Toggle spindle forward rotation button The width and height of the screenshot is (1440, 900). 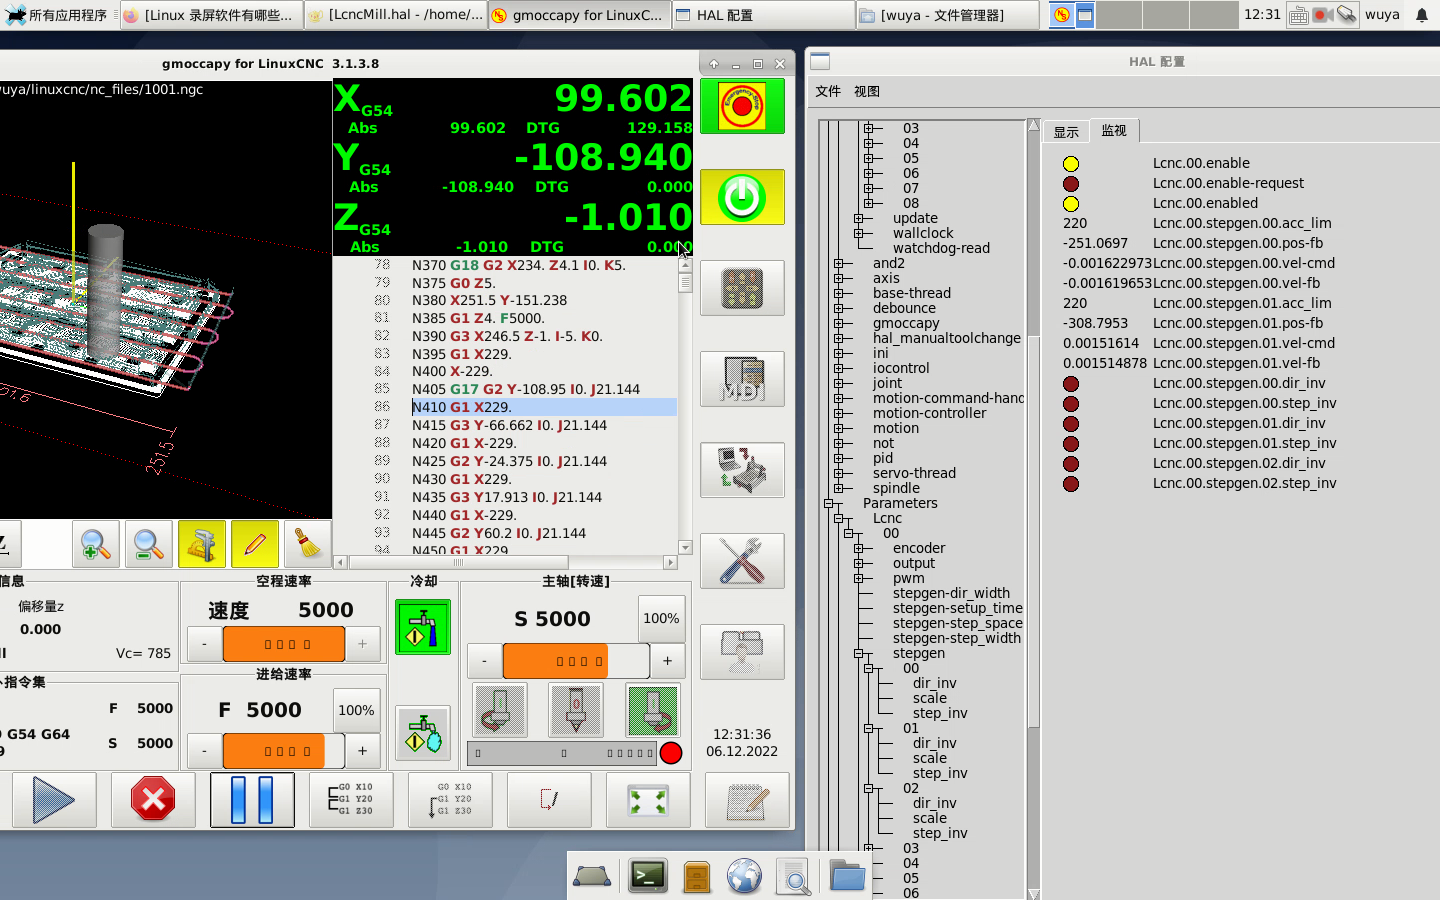(653, 710)
